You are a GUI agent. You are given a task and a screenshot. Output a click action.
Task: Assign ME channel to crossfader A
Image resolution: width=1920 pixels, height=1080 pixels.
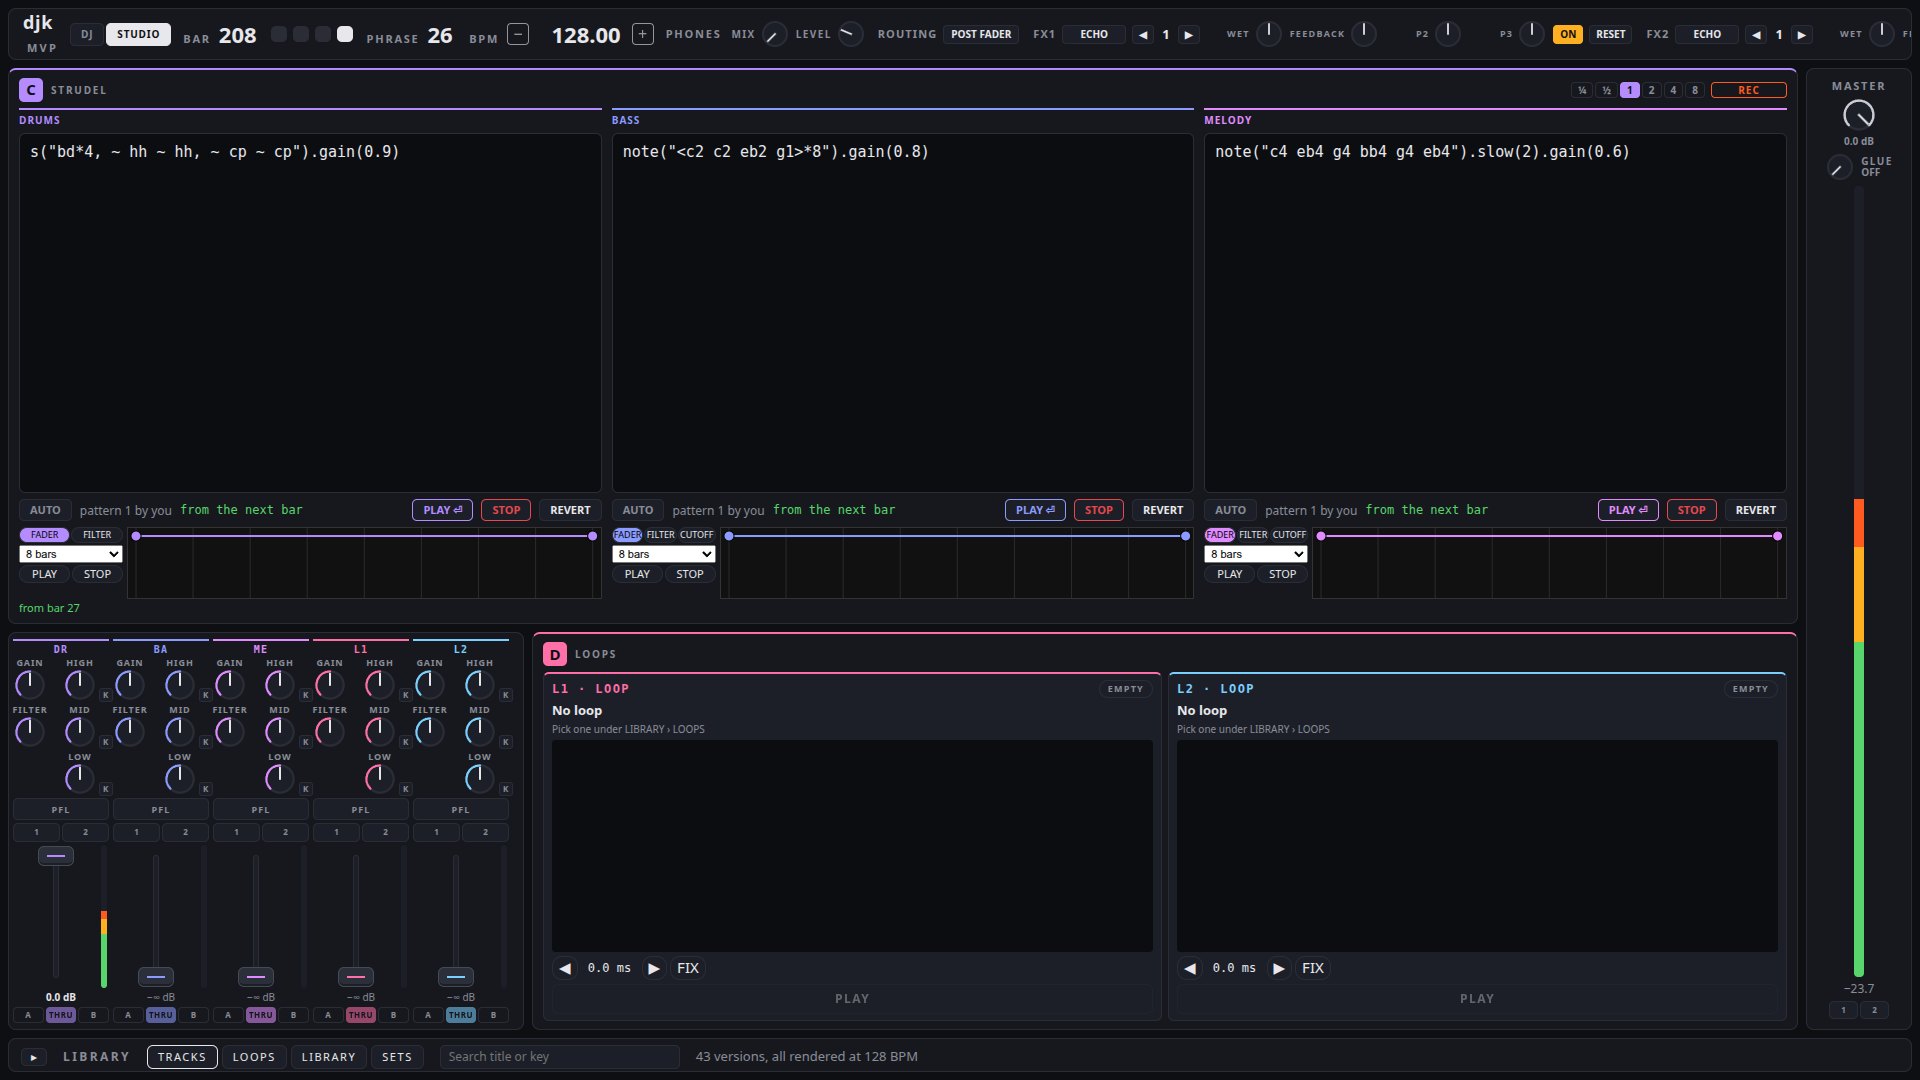coord(228,1015)
